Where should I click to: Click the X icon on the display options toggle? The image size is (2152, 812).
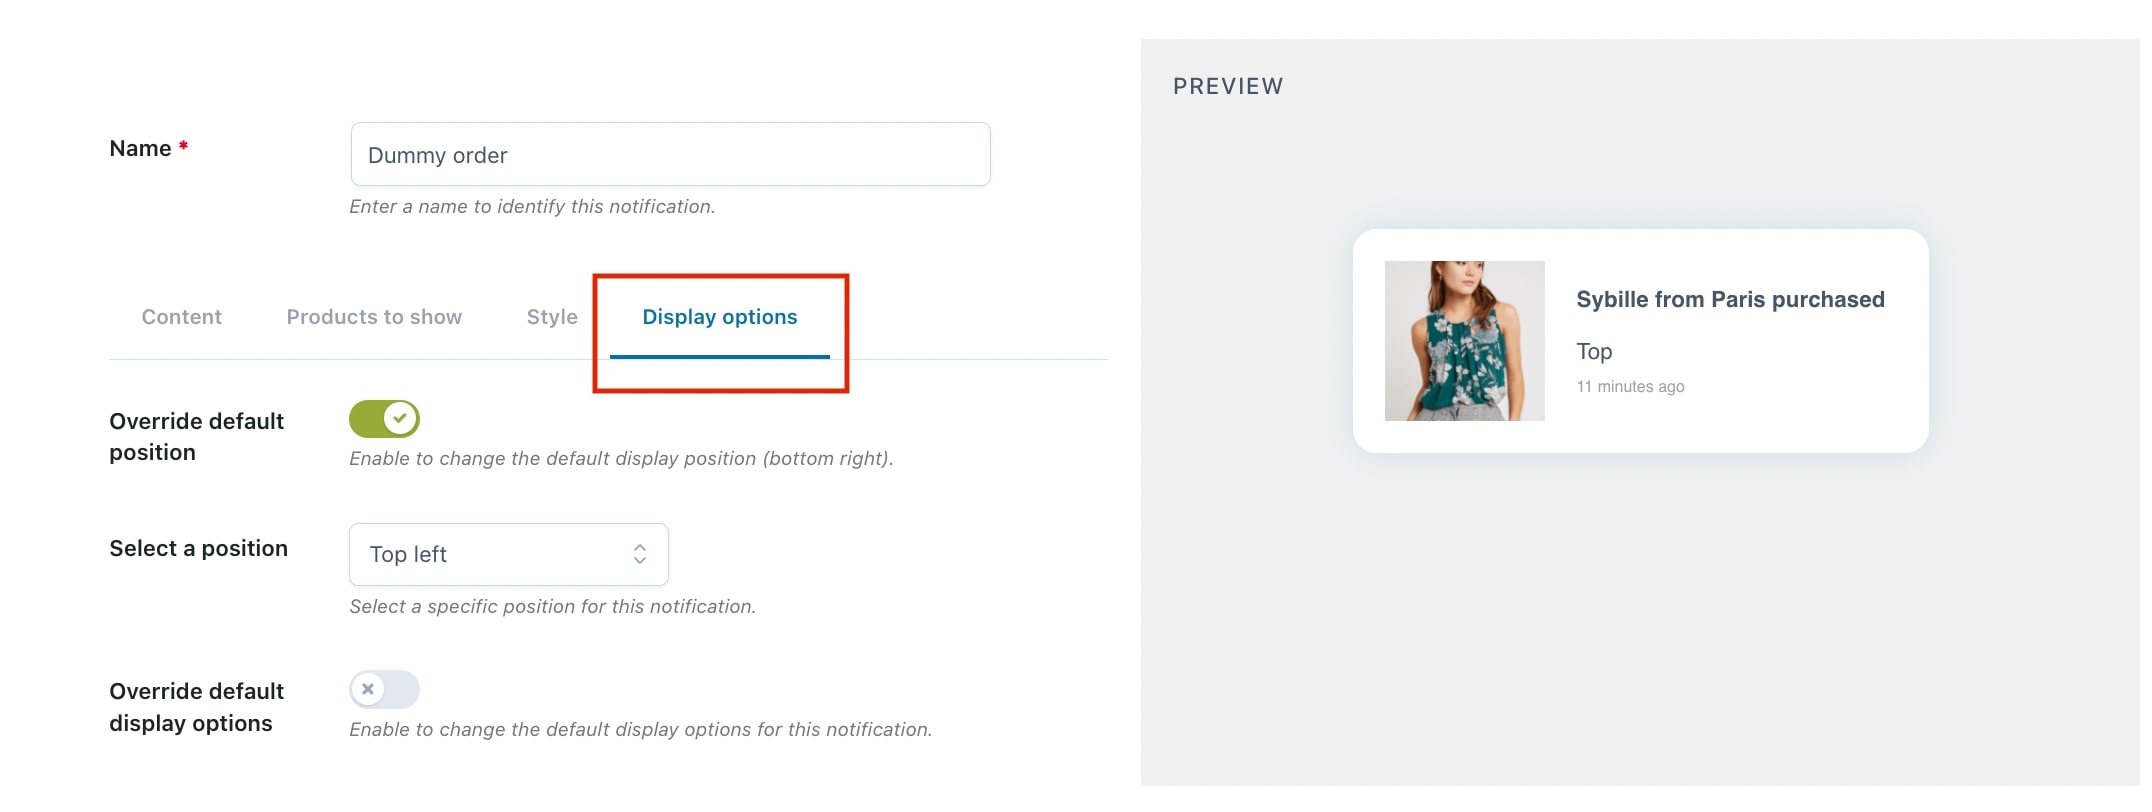[368, 689]
